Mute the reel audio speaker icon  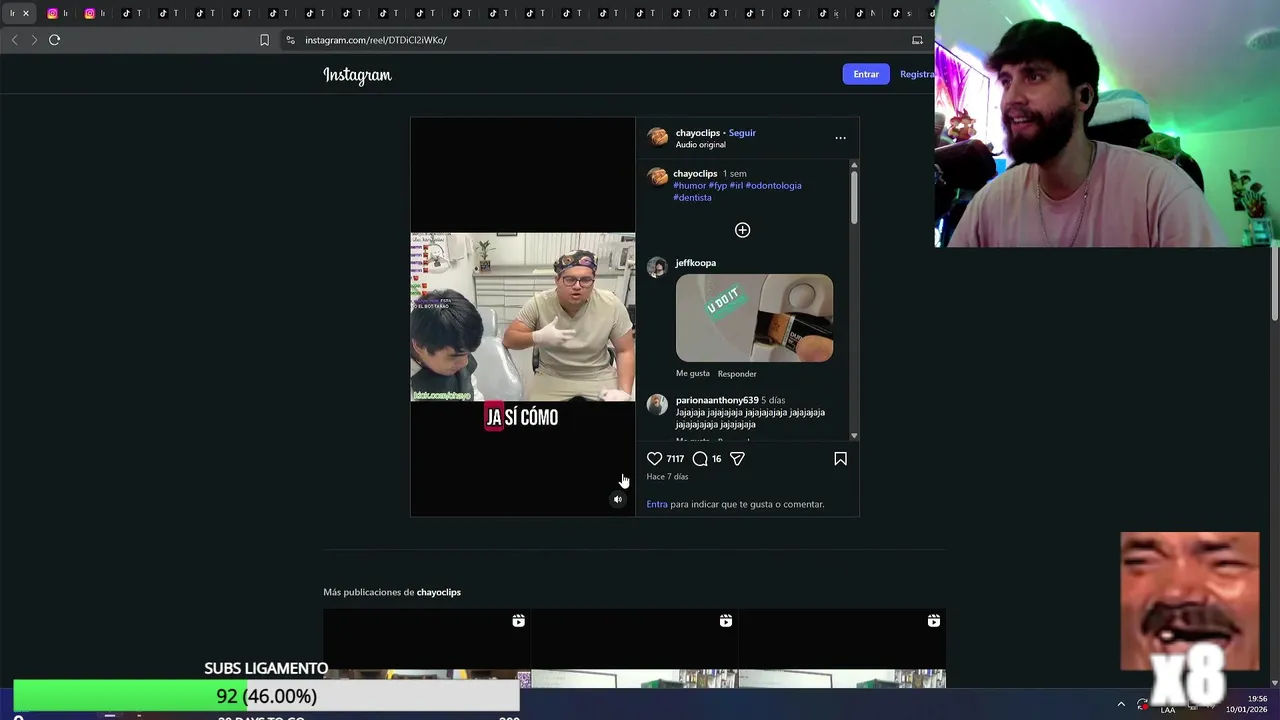coord(618,500)
